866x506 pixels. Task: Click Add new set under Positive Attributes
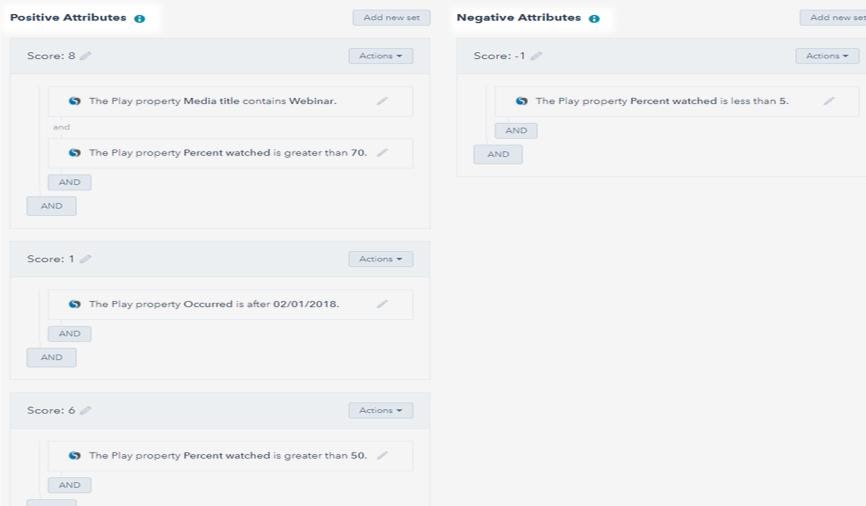[391, 18]
